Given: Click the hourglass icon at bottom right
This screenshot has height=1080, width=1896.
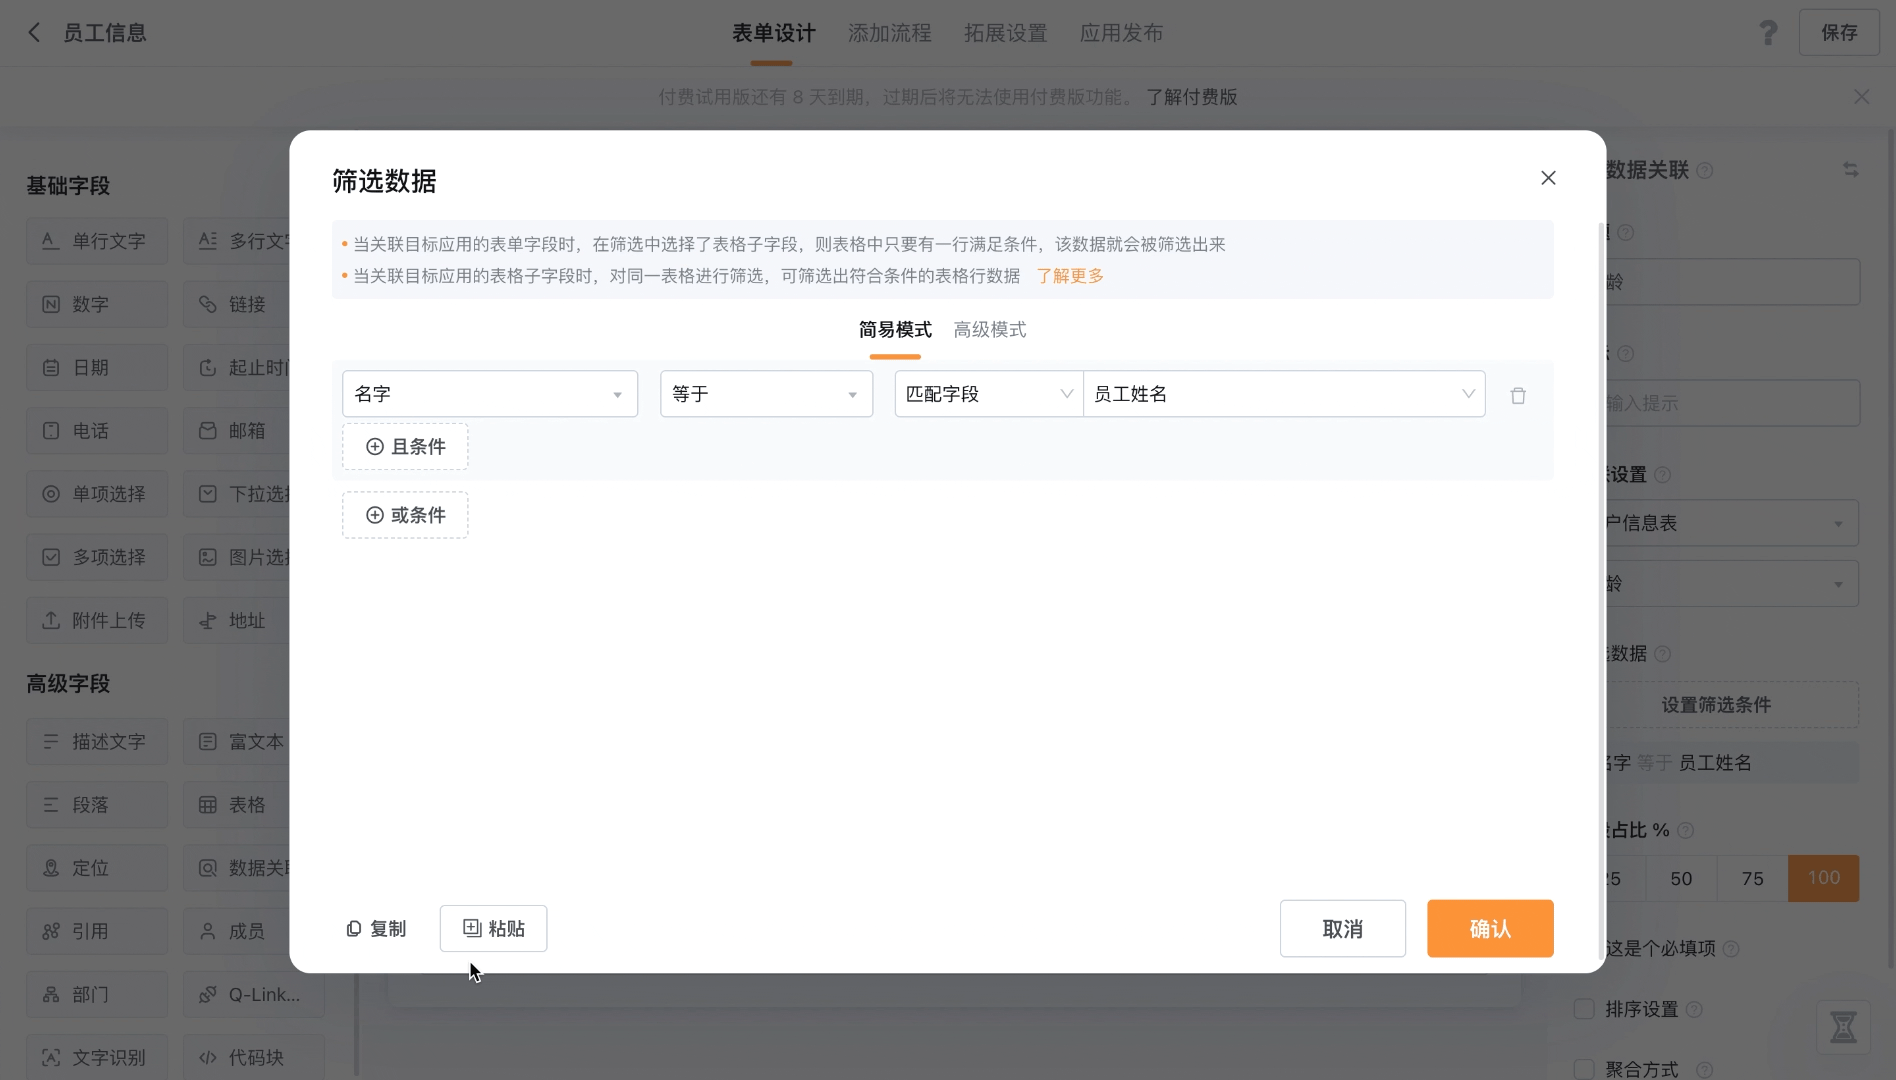Looking at the screenshot, I should pyautogui.click(x=1843, y=1027).
